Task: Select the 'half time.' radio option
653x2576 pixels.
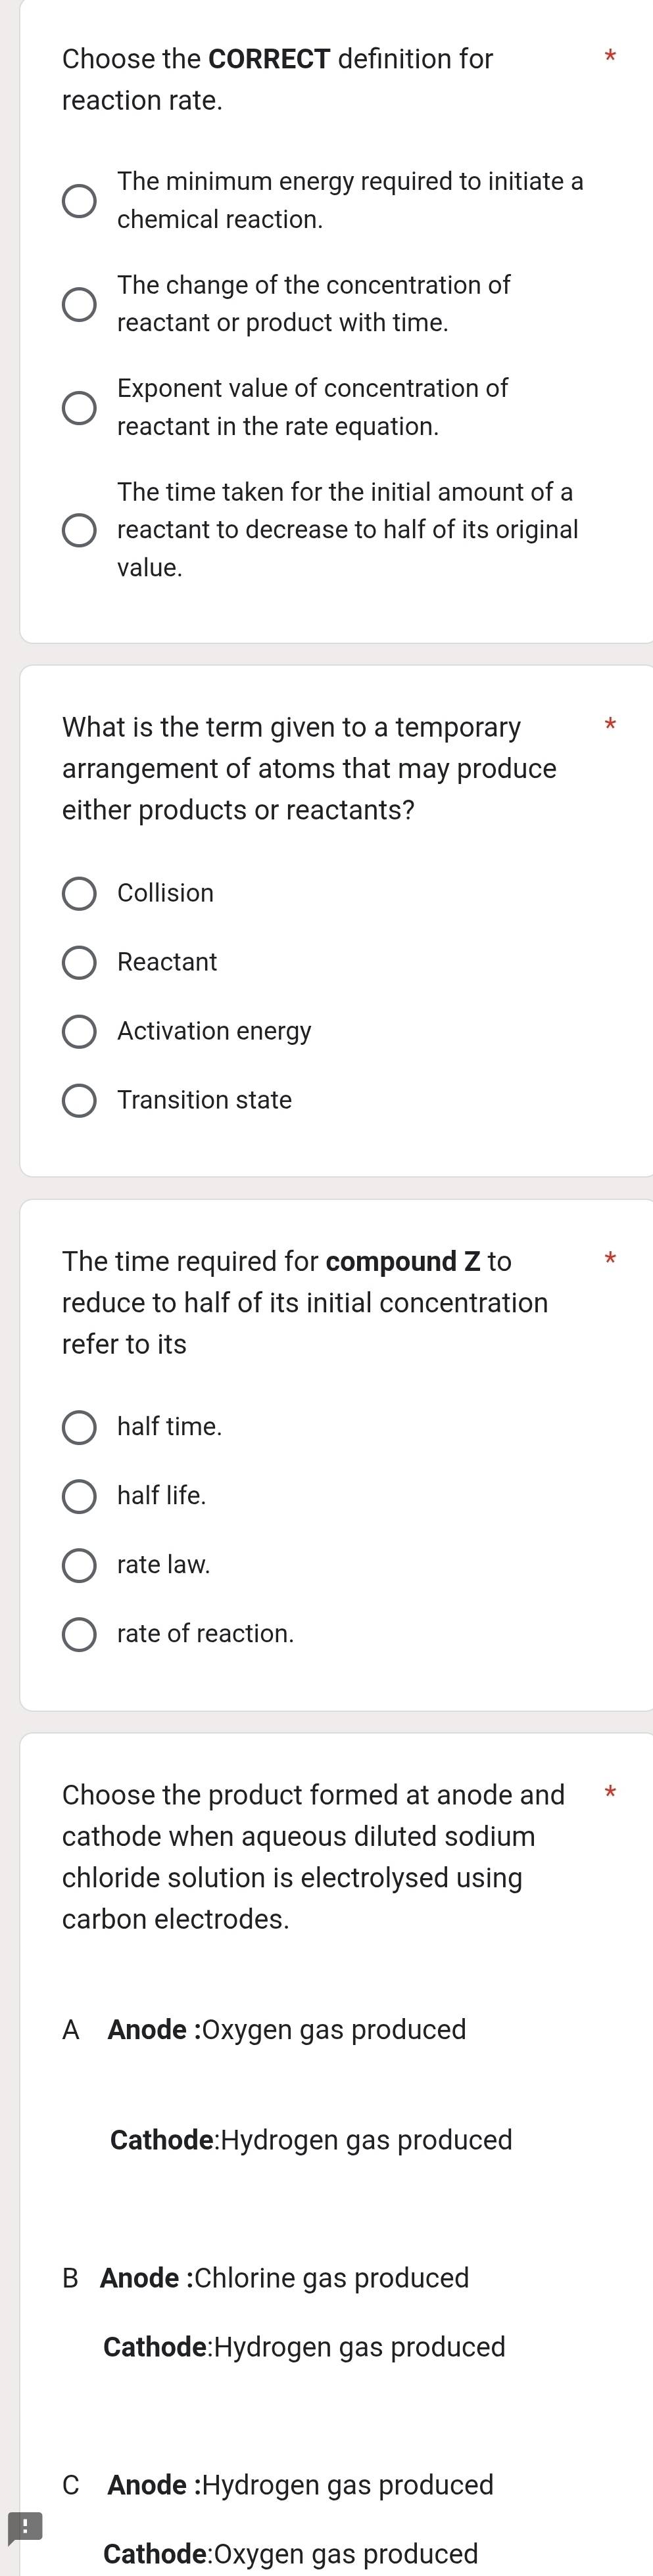Action: click(x=80, y=1427)
